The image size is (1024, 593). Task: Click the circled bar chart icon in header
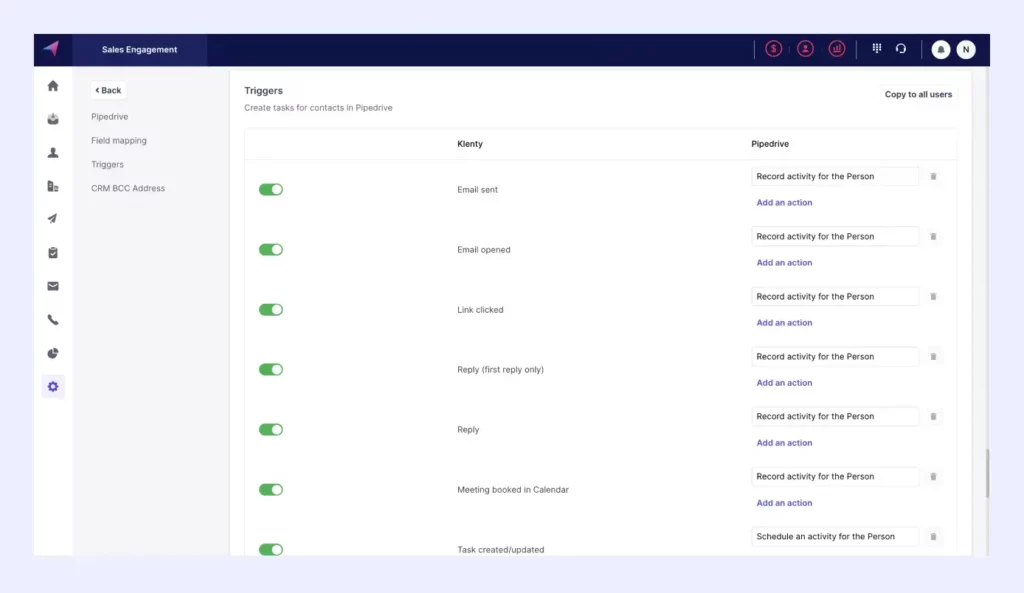point(837,49)
